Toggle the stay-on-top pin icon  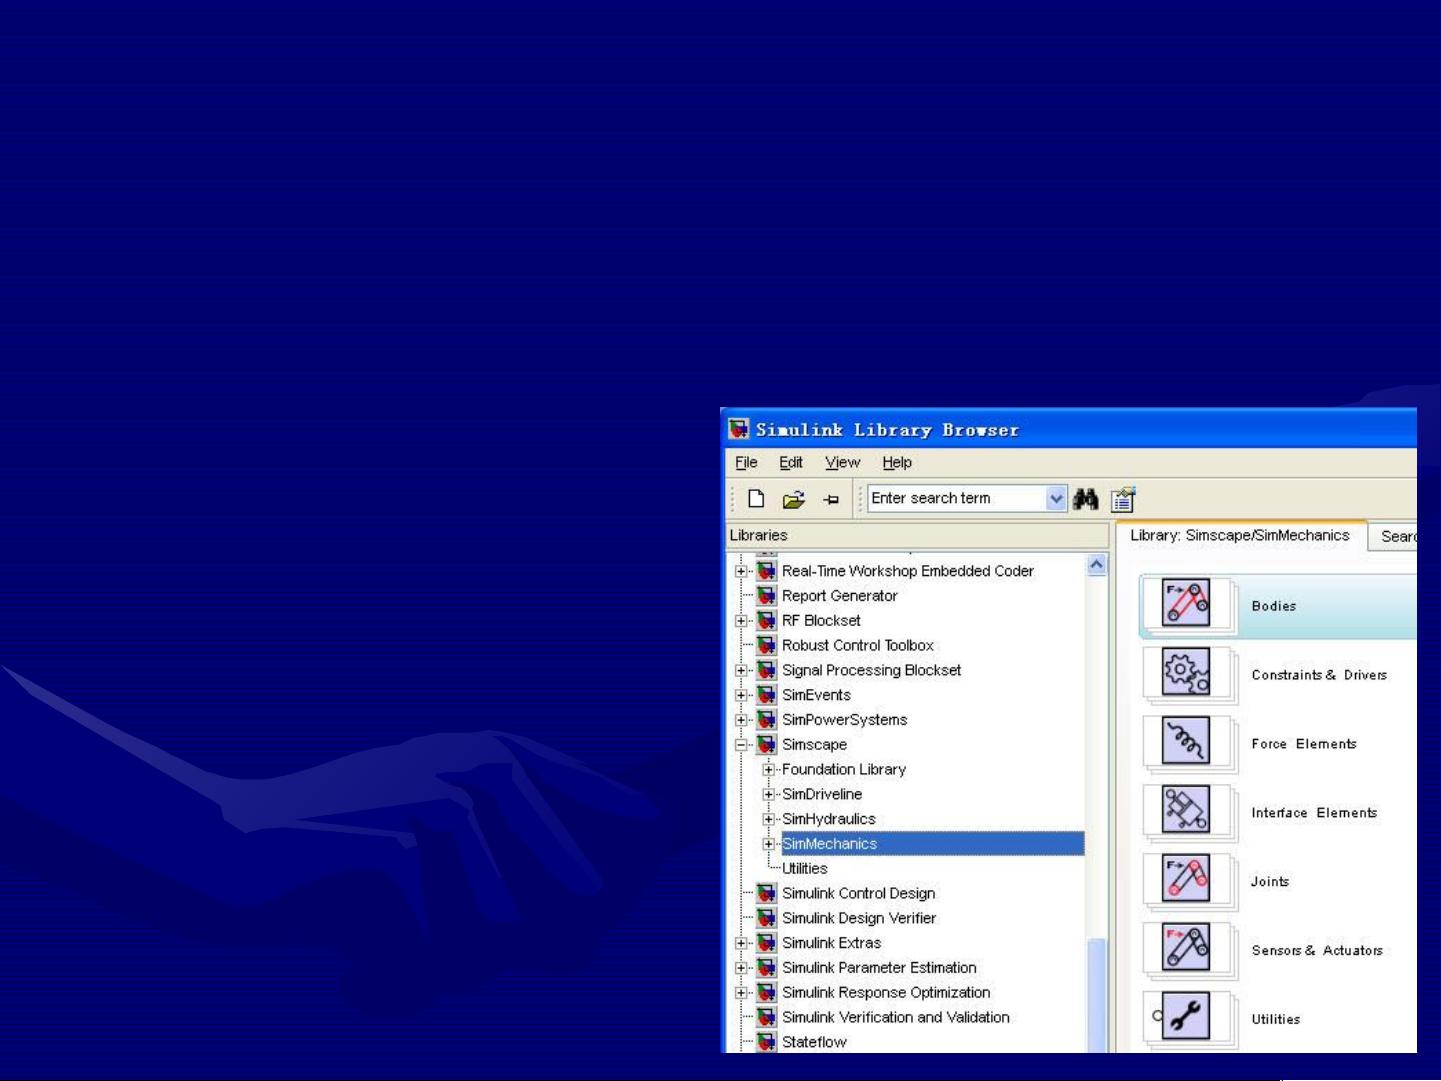[x=831, y=499]
